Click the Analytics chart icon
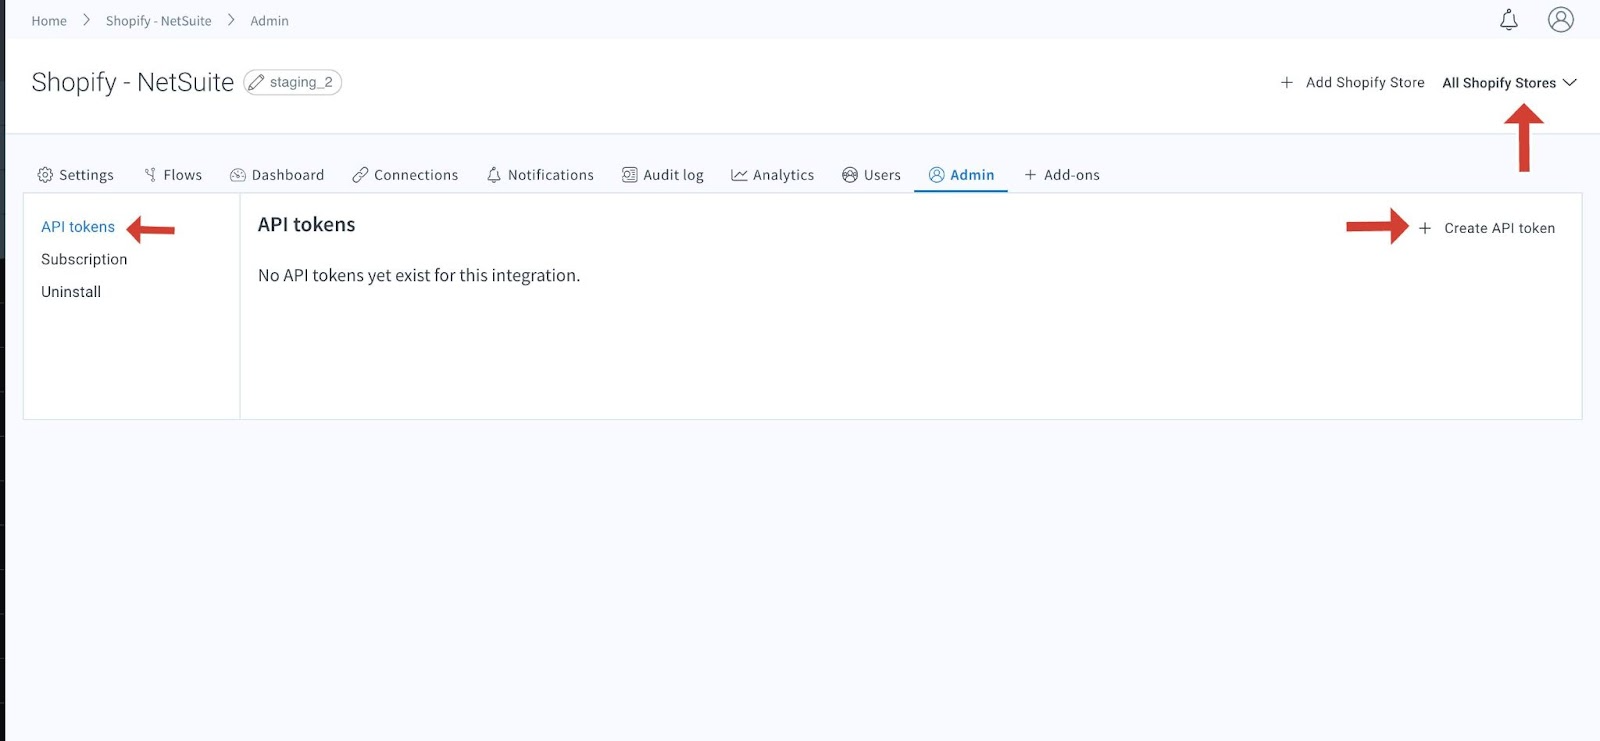The image size is (1600, 741). coord(739,175)
